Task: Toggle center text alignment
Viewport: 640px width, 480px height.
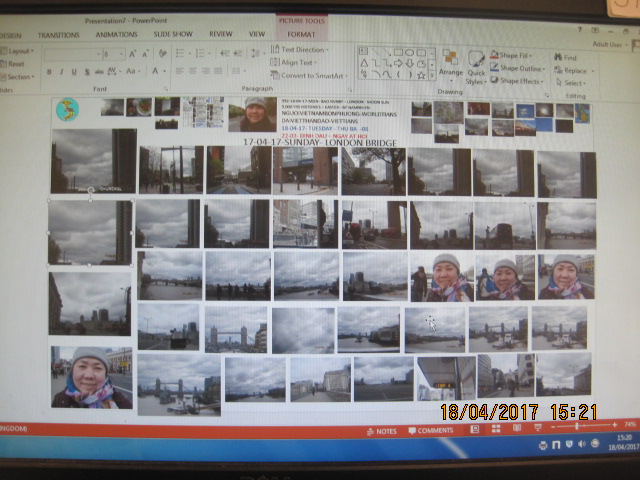Action: click(x=193, y=71)
